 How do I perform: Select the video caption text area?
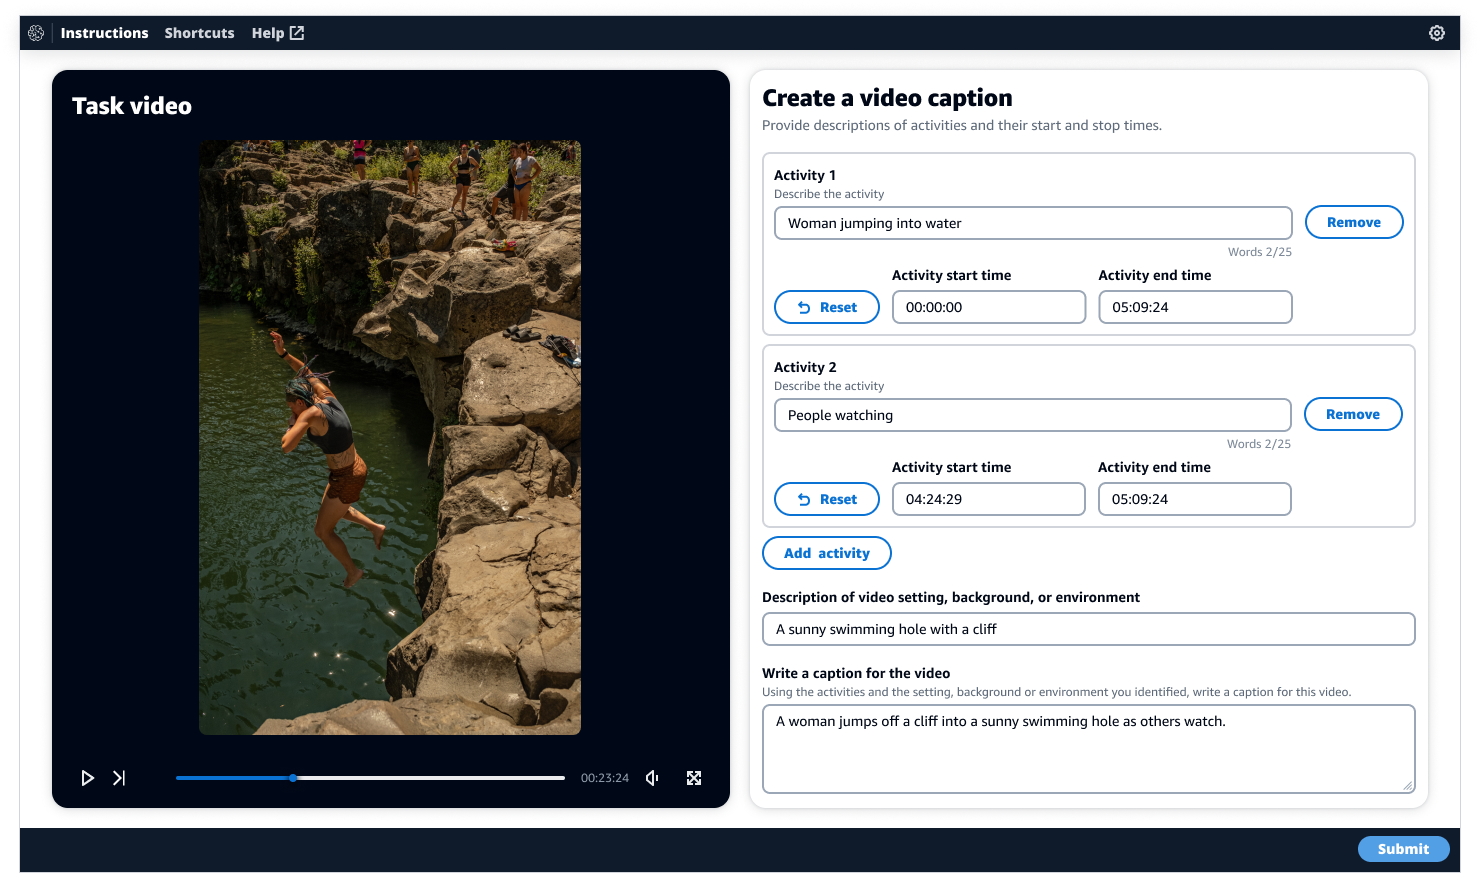coord(1088,748)
